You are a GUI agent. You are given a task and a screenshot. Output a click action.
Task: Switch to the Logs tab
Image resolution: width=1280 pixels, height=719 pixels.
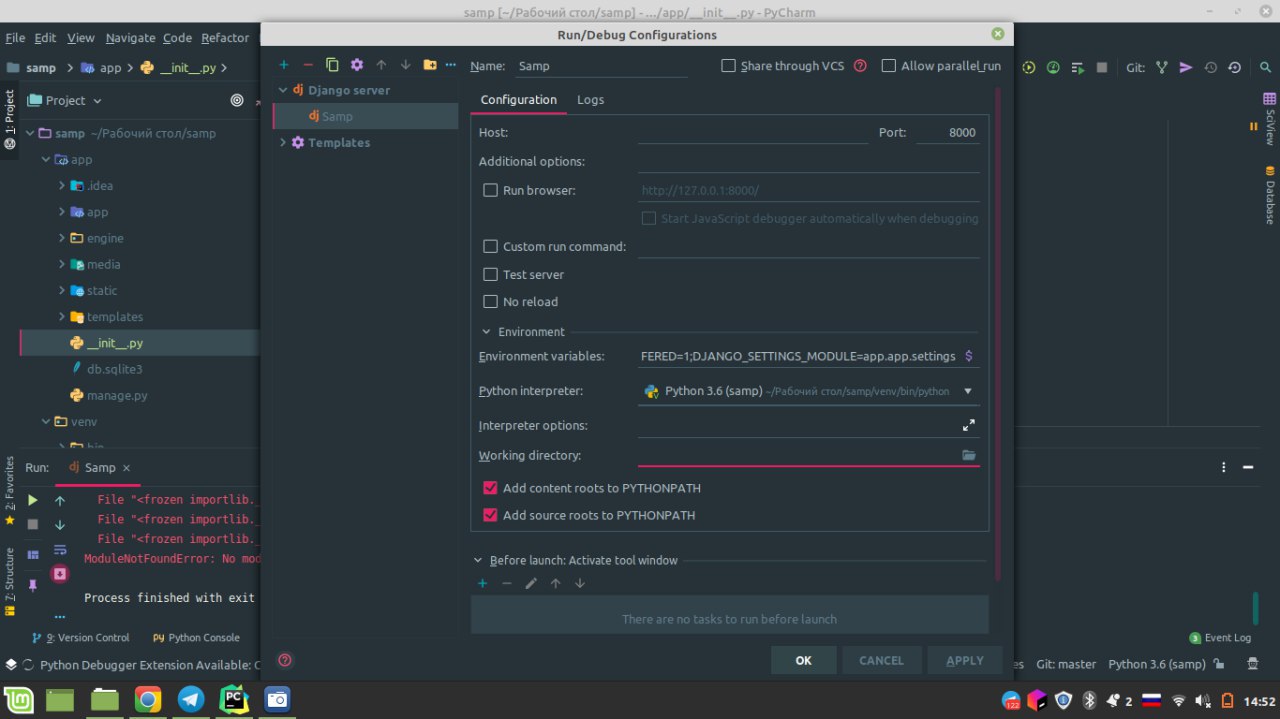pyautogui.click(x=590, y=100)
